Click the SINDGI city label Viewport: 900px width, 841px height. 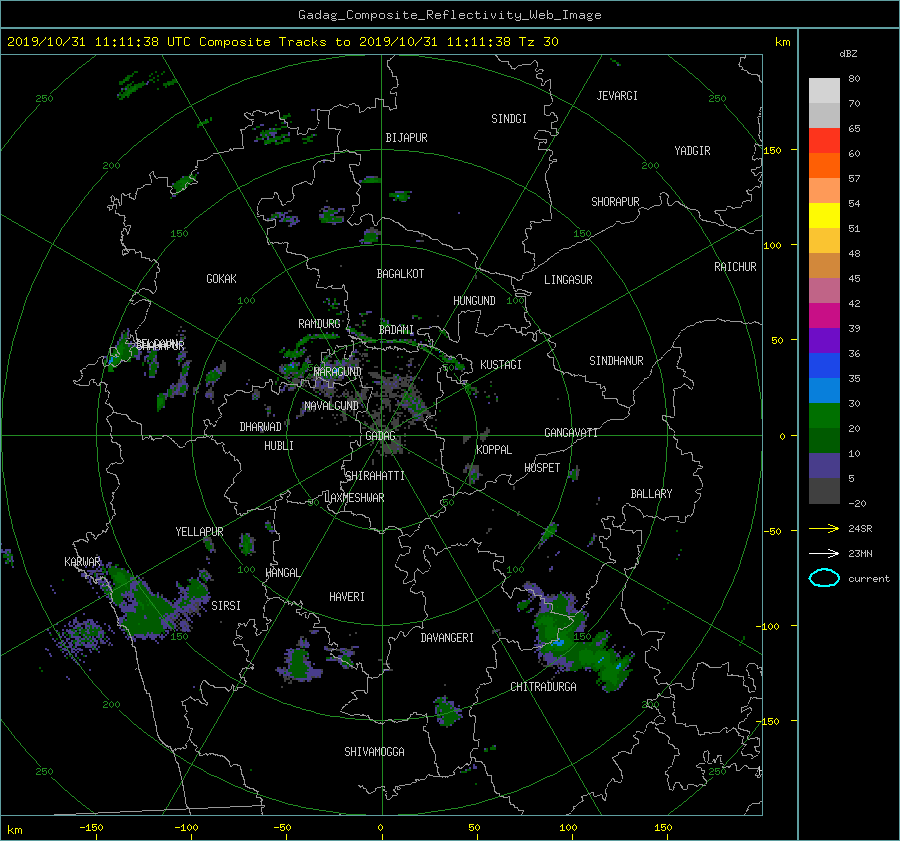[x=509, y=119]
